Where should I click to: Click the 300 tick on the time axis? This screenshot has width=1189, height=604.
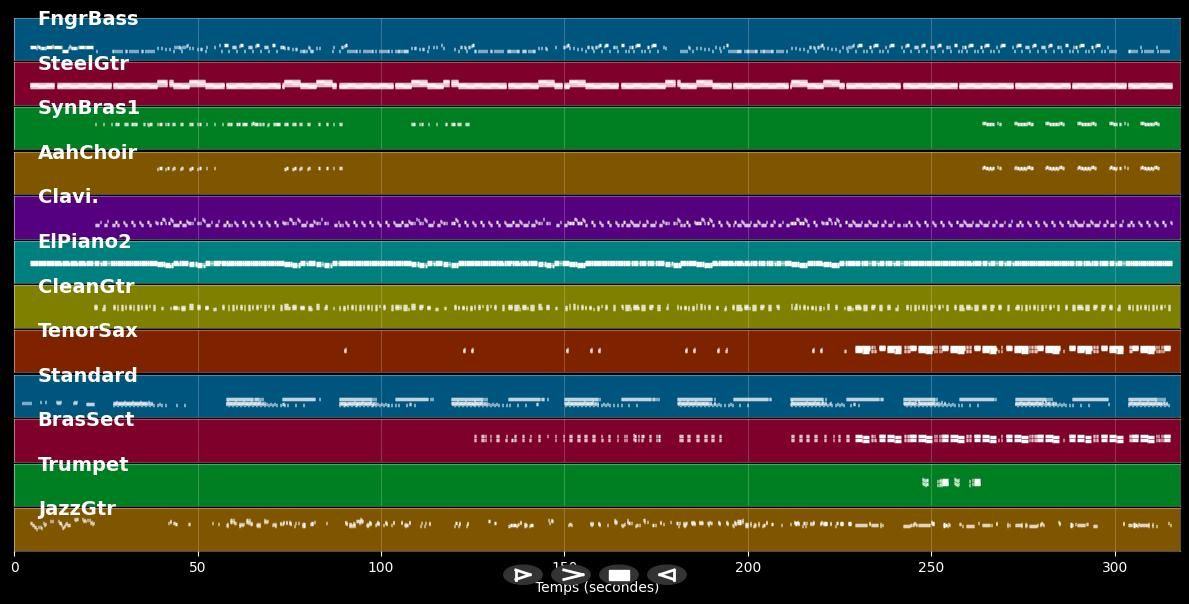coord(1114,567)
